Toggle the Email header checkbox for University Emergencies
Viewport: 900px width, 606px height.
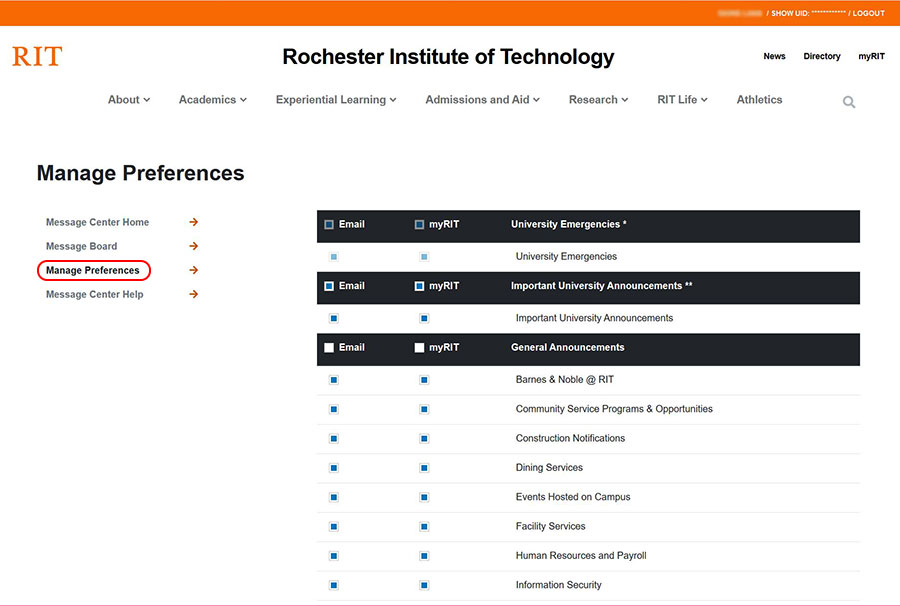[x=329, y=224]
